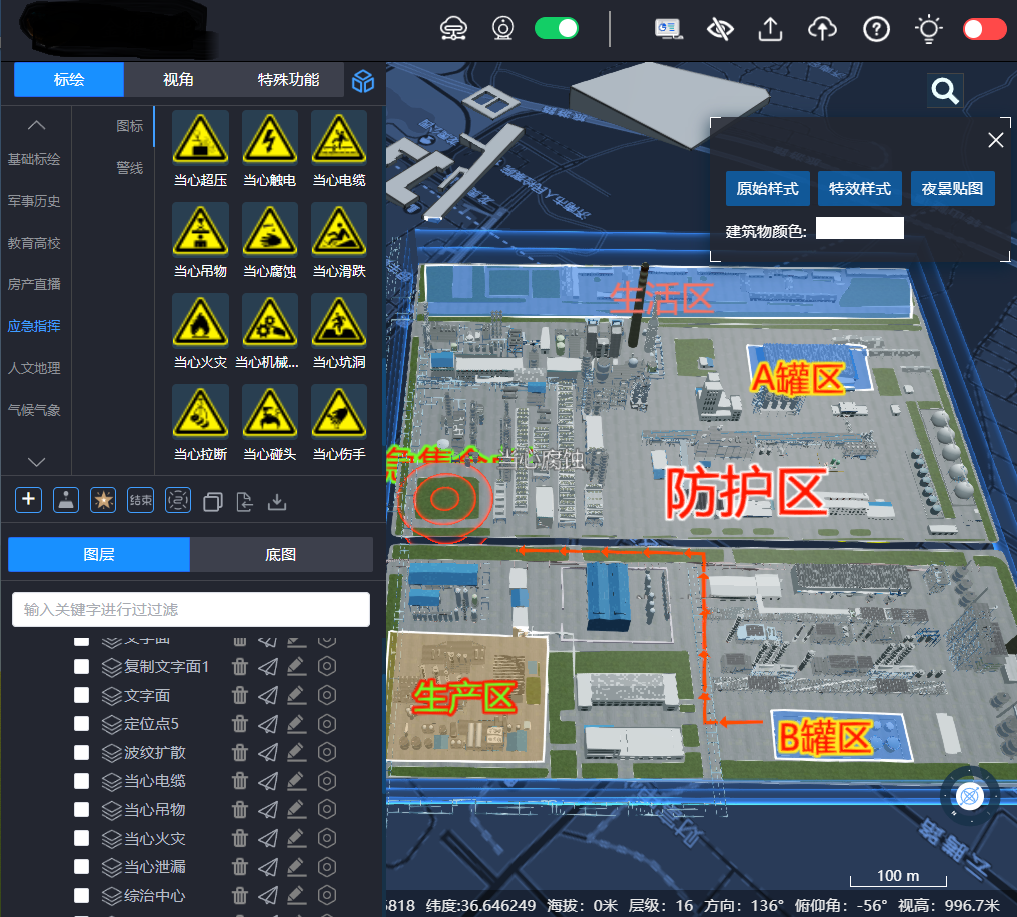Switch to the 视角 tab
Viewport: 1017px width, 917px height.
[x=178, y=80]
